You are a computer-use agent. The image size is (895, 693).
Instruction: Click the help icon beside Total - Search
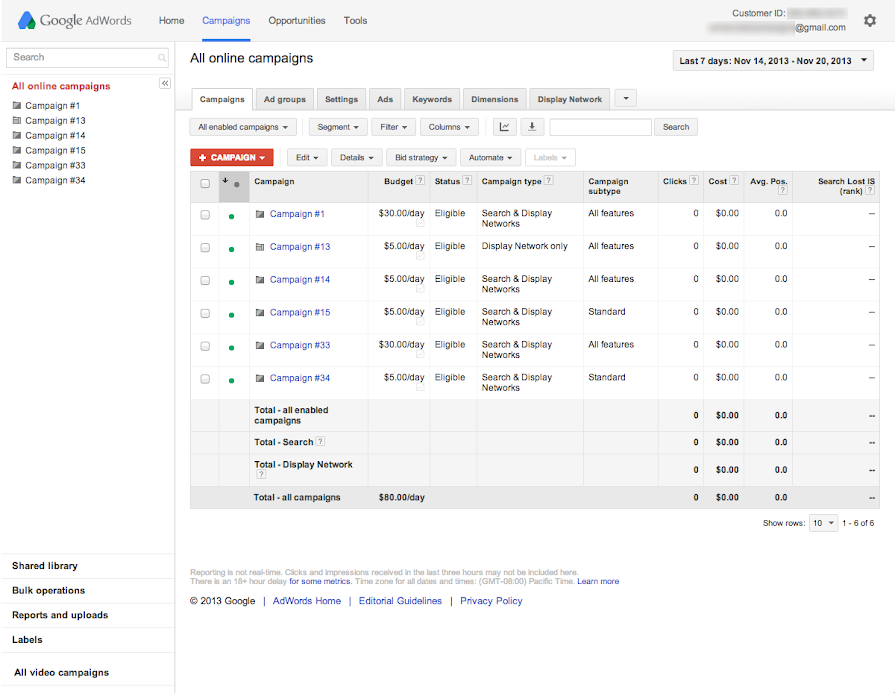pyautogui.click(x=321, y=442)
